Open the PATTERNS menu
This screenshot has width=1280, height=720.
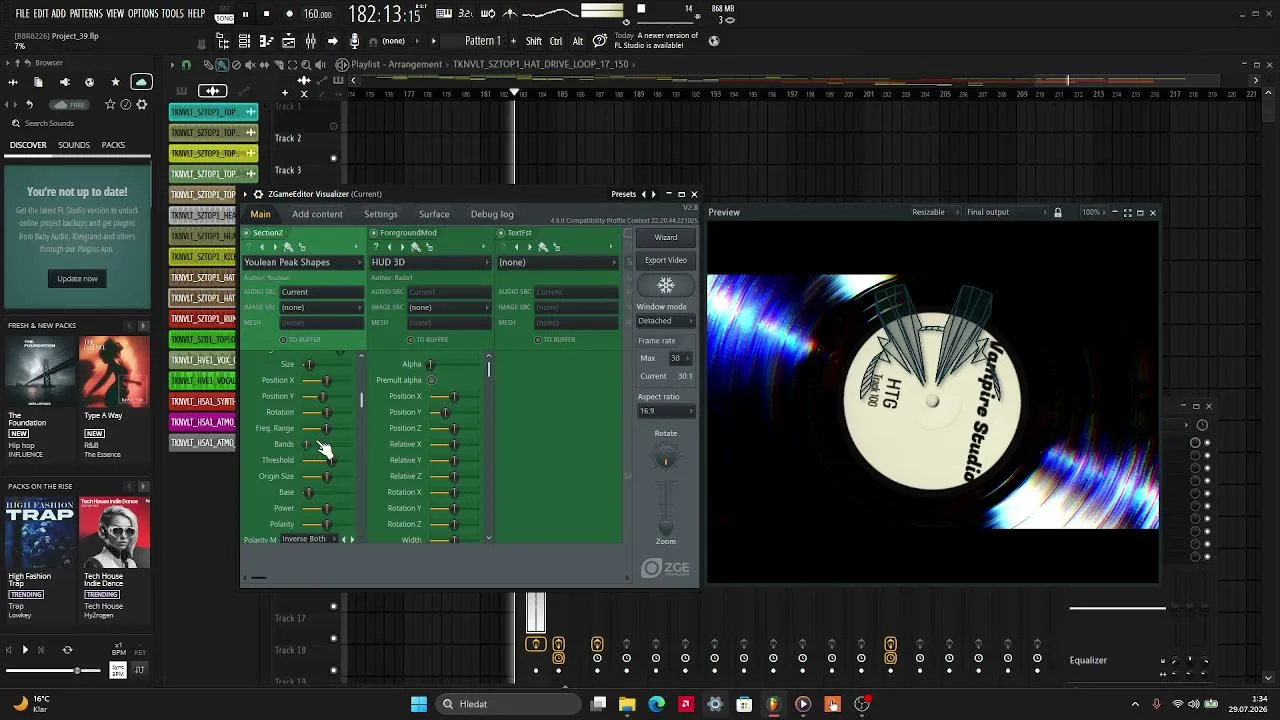click(x=86, y=14)
